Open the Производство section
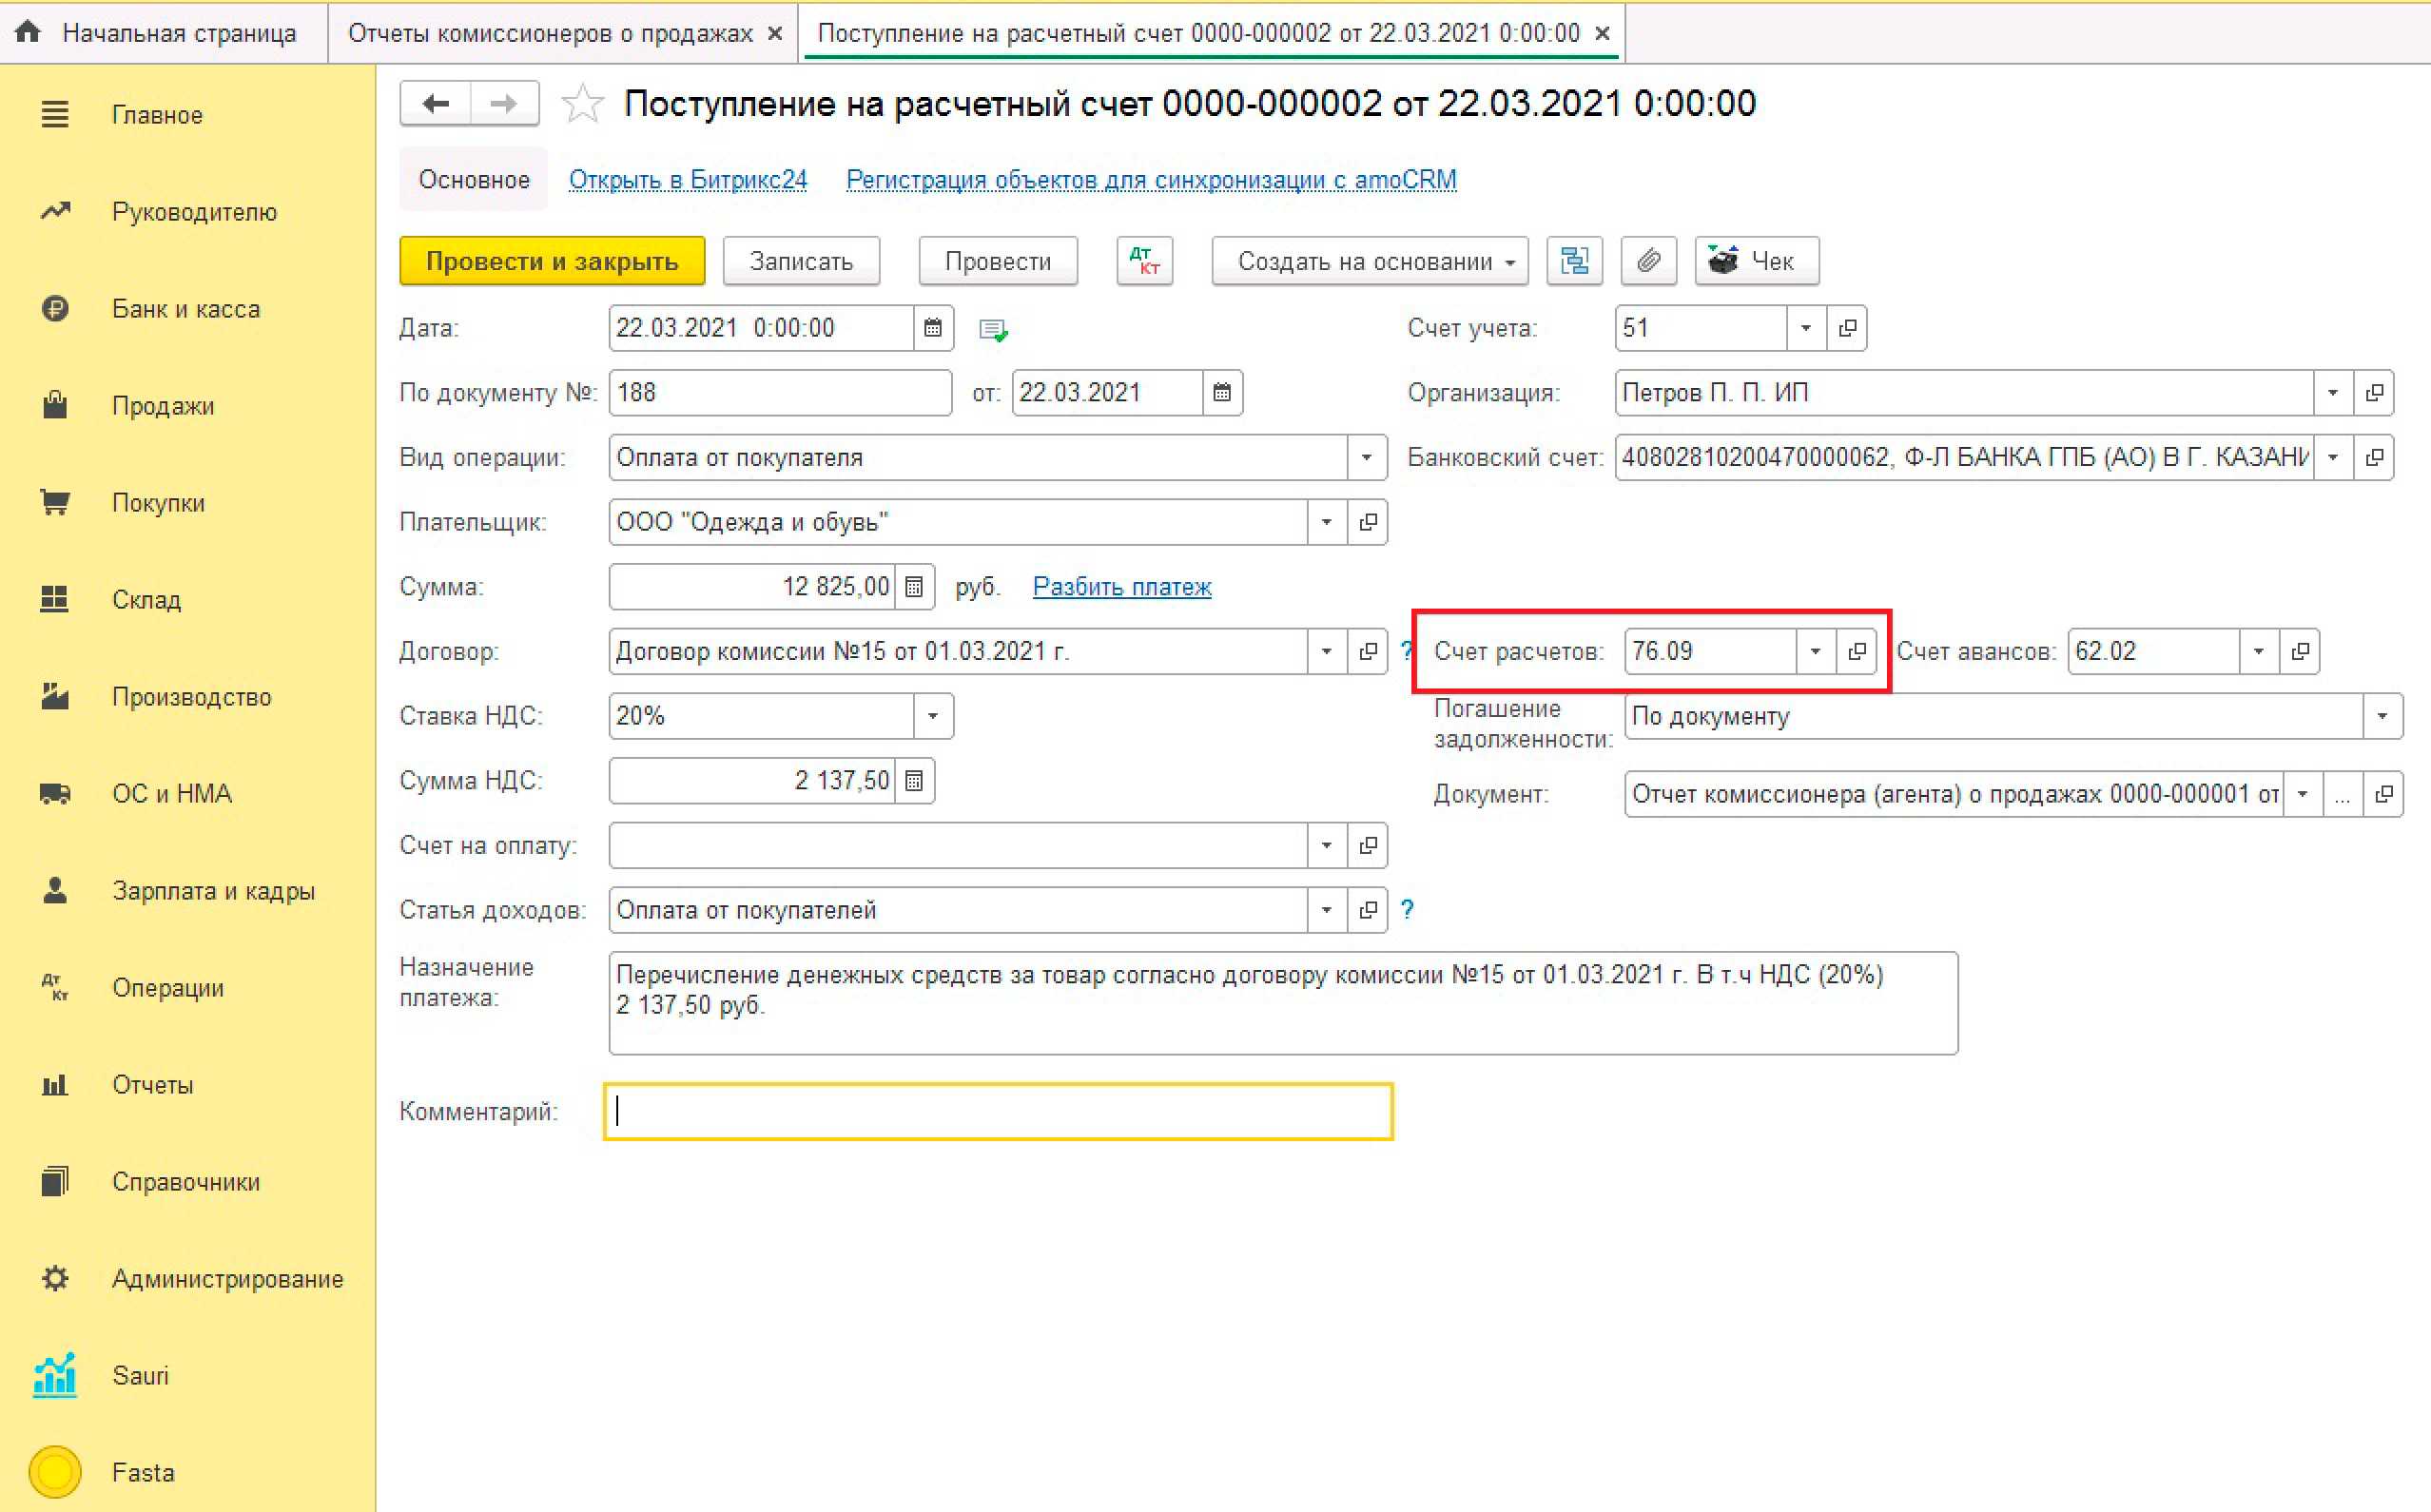 pos(191,697)
